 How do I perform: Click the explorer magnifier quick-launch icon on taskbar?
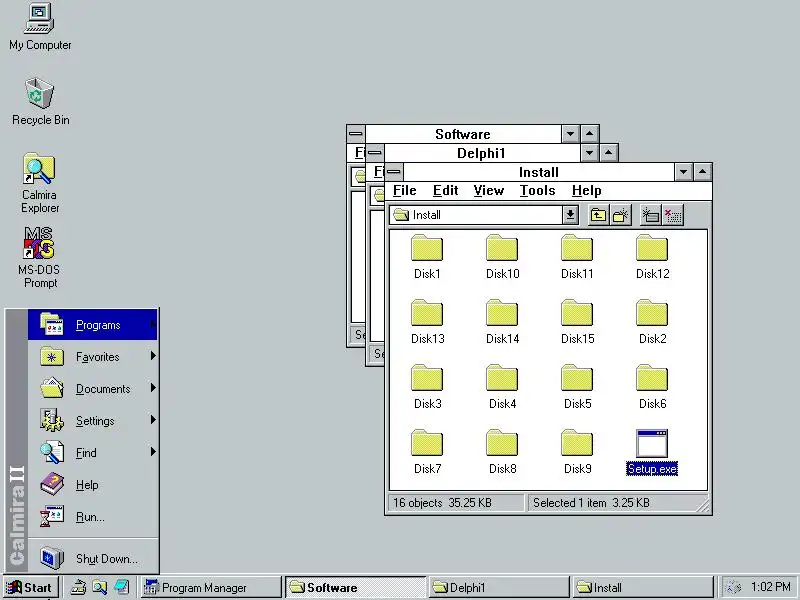[99, 587]
